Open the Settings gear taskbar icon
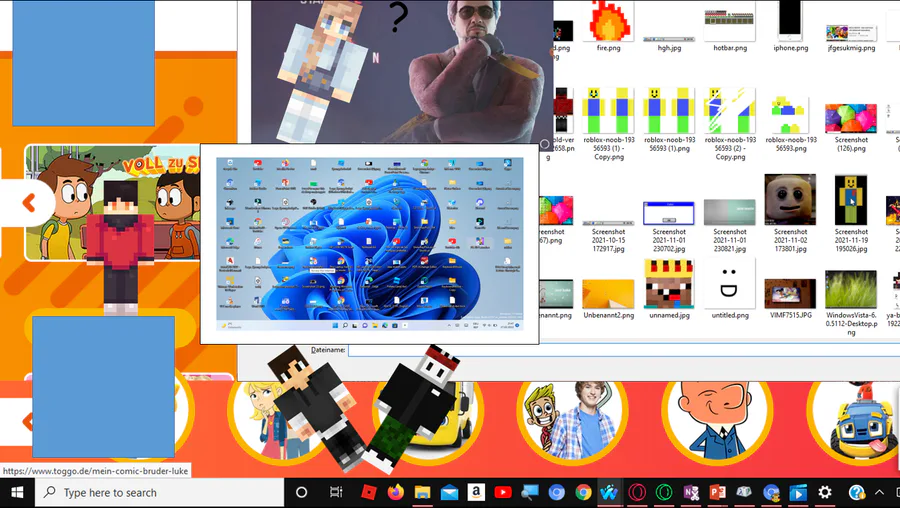Image resolution: width=900 pixels, height=508 pixels. point(825,493)
